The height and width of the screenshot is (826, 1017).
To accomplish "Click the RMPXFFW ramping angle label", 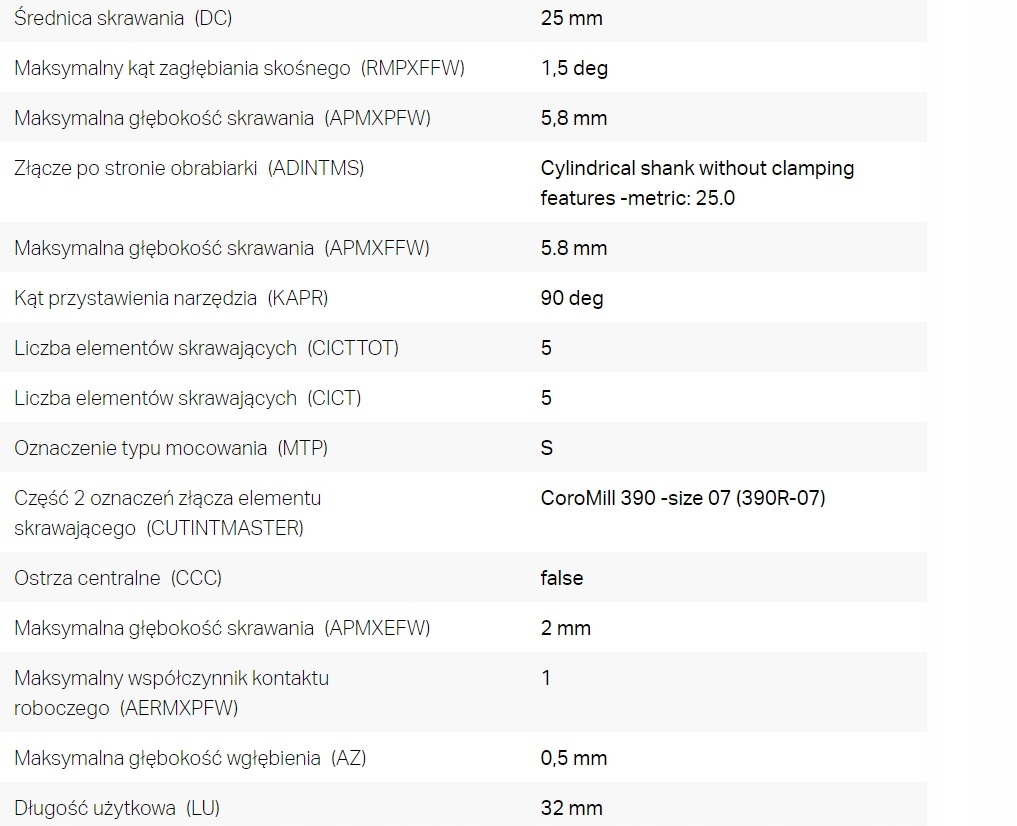I will click(x=239, y=68).
